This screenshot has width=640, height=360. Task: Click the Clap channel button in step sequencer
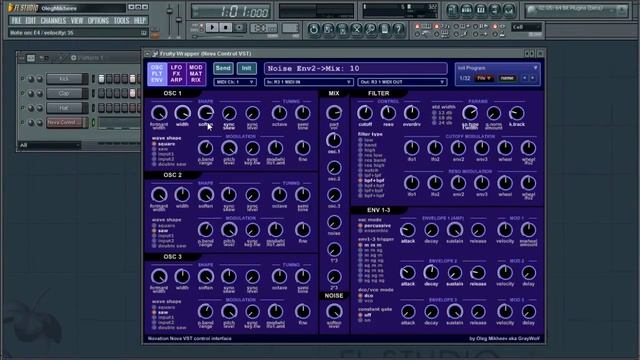click(67, 93)
